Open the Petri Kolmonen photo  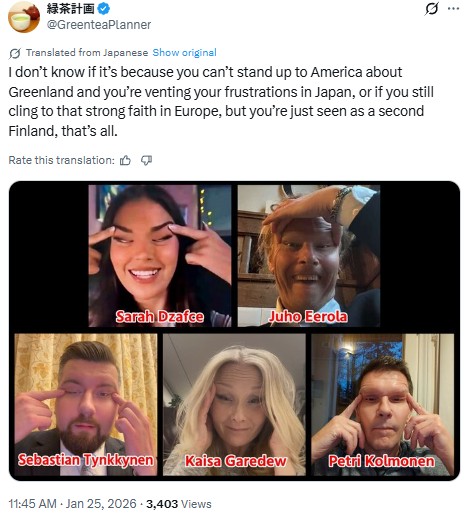click(383, 405)
